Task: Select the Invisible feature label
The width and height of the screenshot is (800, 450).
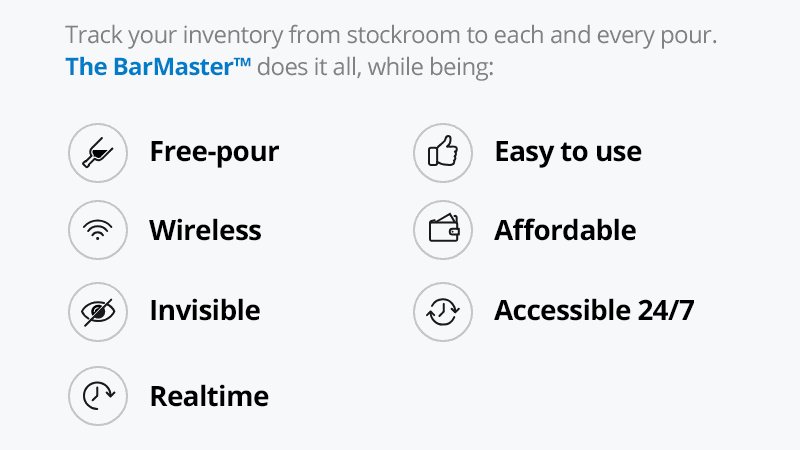Action: pyautogui.click(x=204, y=311)
